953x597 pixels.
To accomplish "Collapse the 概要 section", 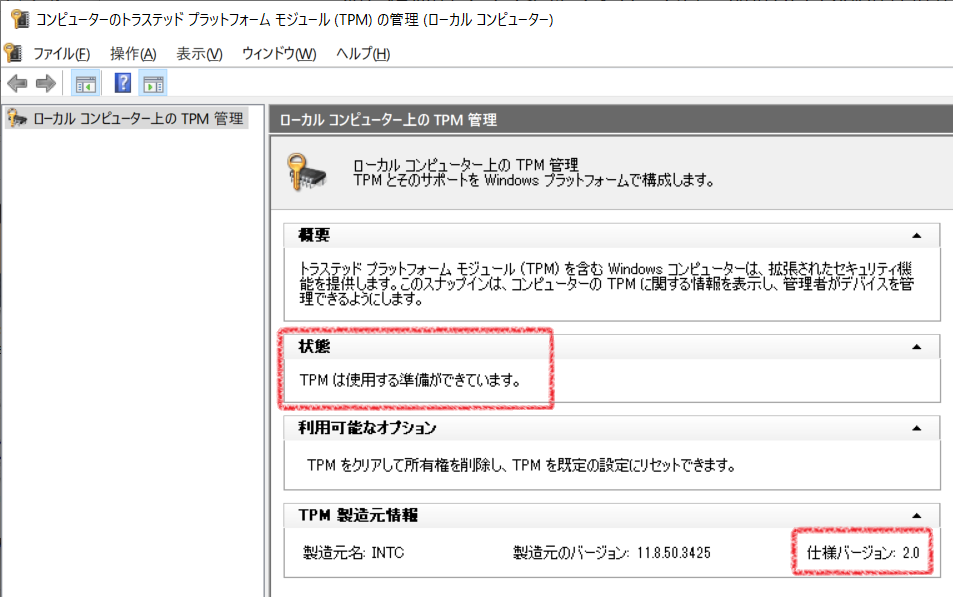I will (917, 236).
